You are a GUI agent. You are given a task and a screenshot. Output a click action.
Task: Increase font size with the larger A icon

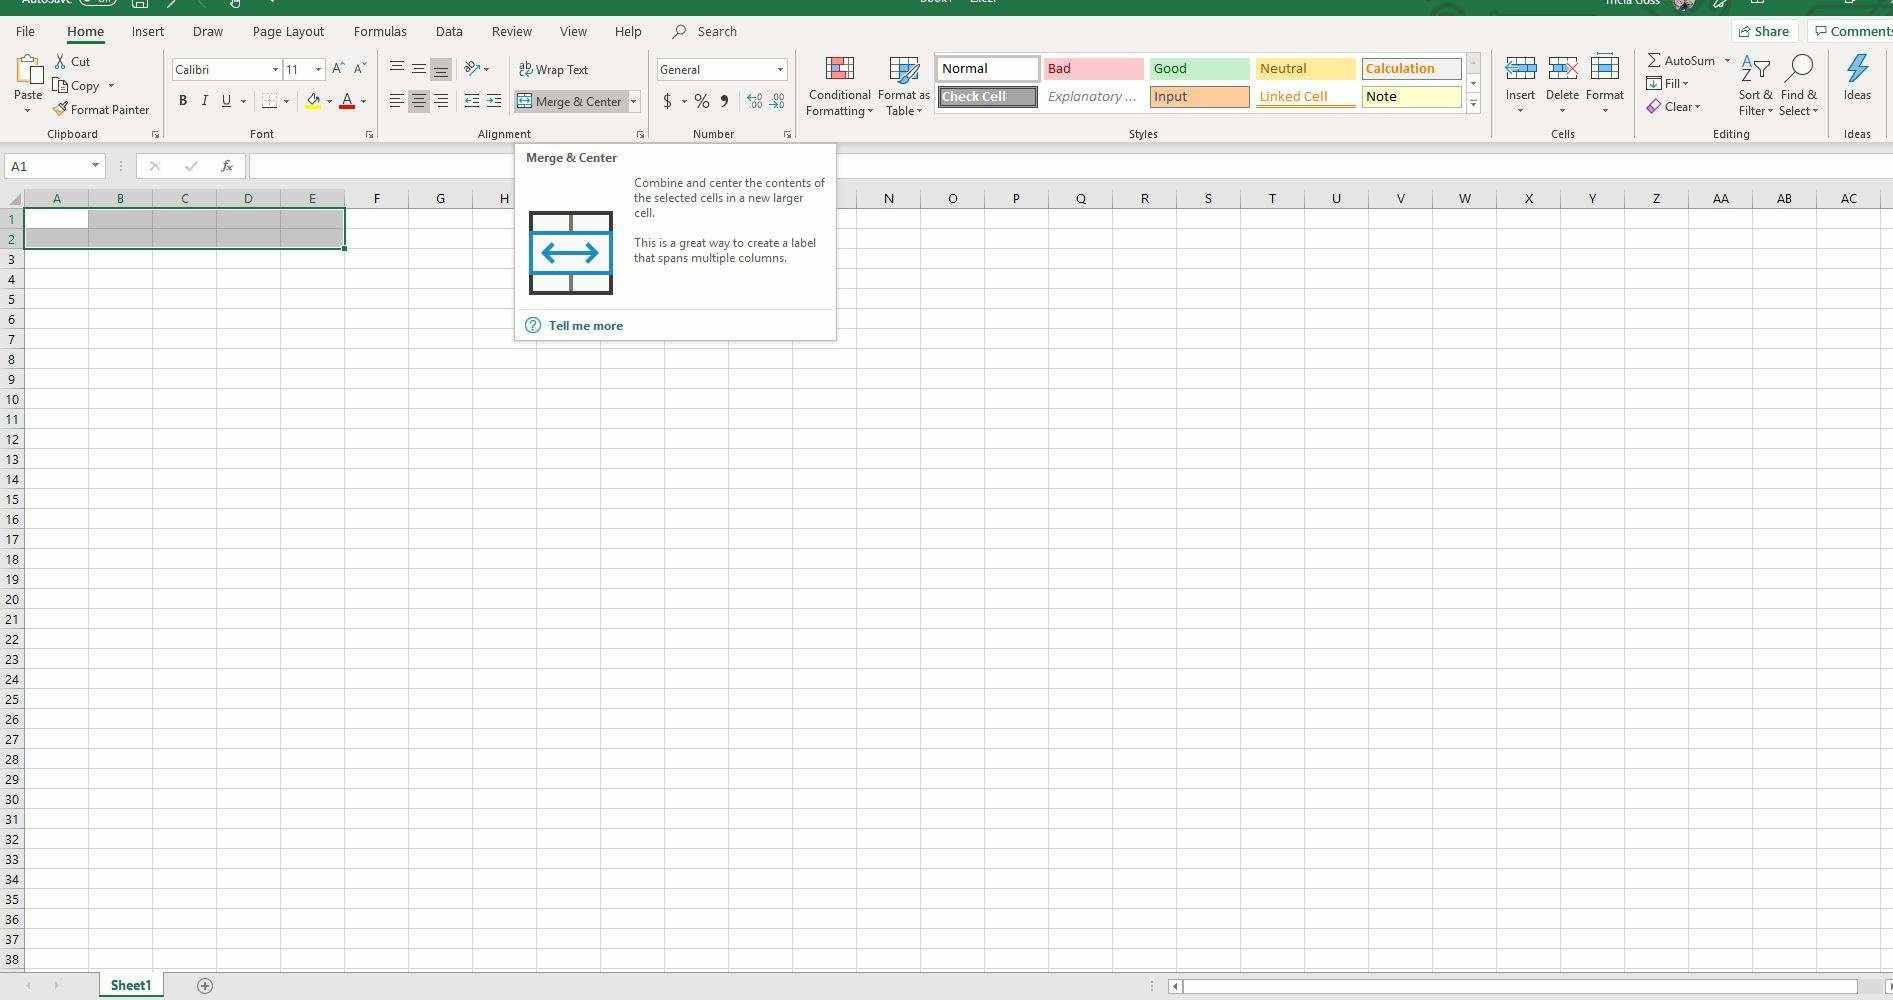click(338, 69)
